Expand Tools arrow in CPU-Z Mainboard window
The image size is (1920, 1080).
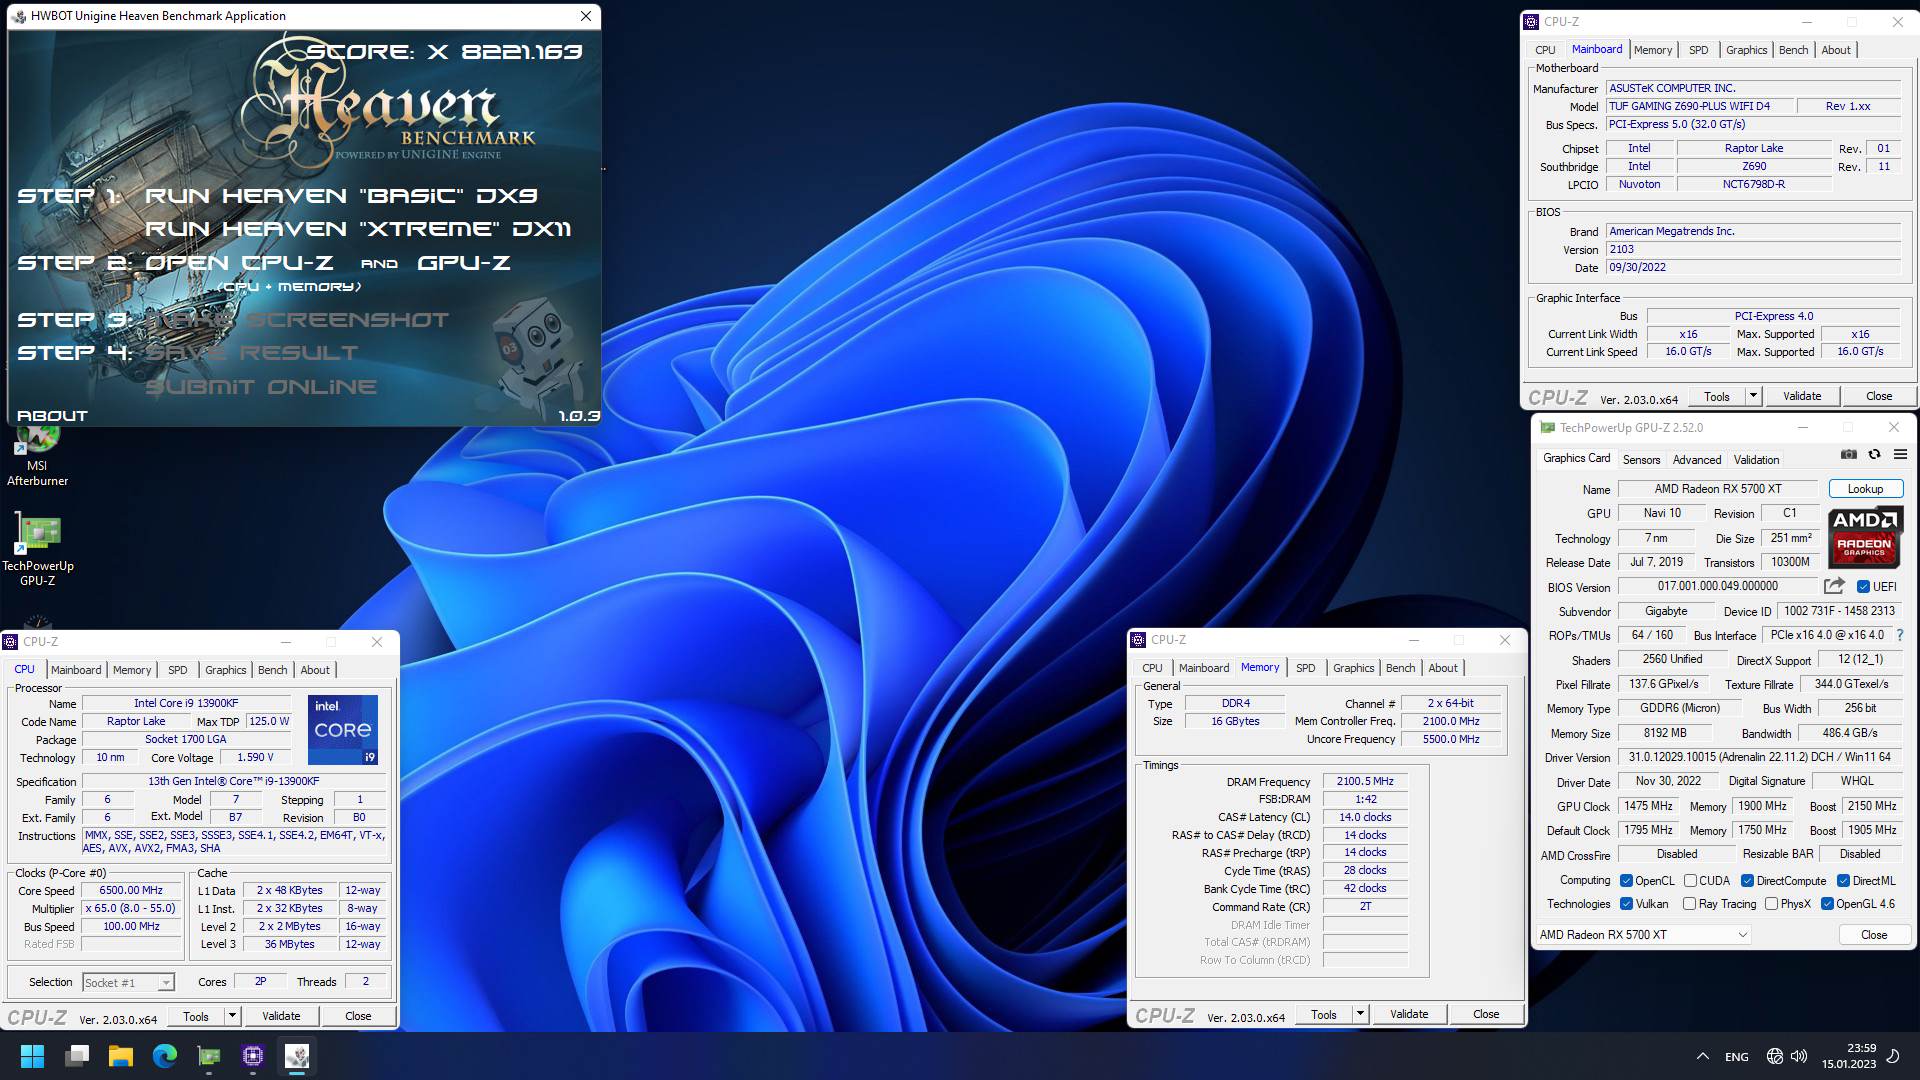(1753, 396)
